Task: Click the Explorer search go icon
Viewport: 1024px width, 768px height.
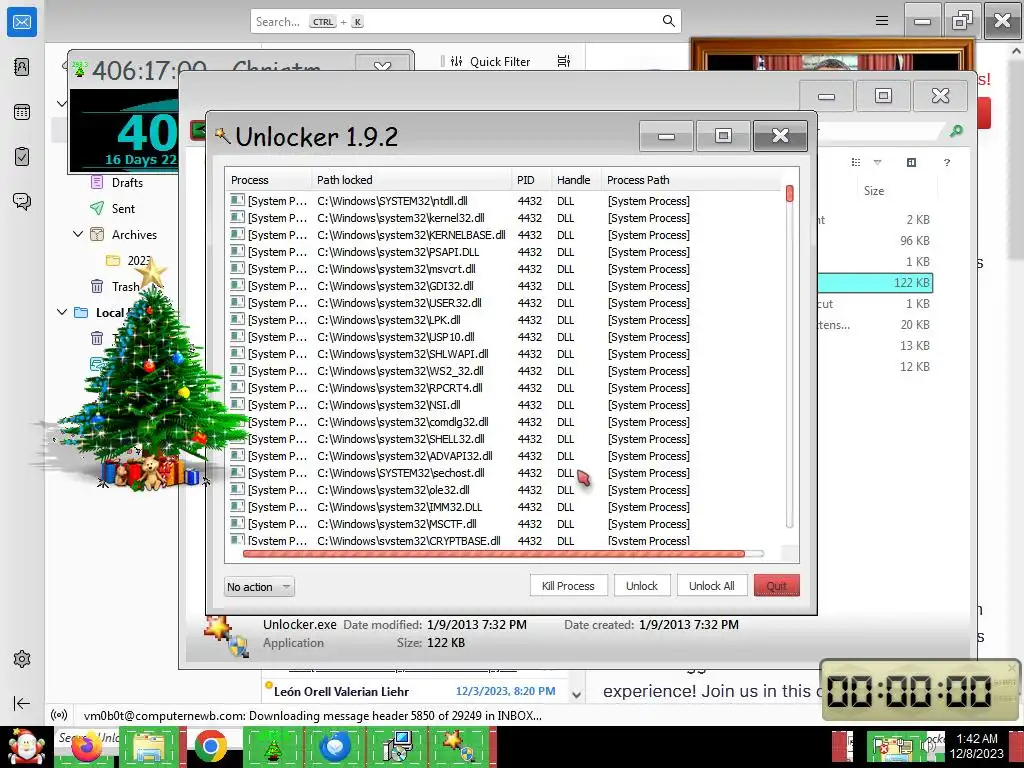Action: 956,132
